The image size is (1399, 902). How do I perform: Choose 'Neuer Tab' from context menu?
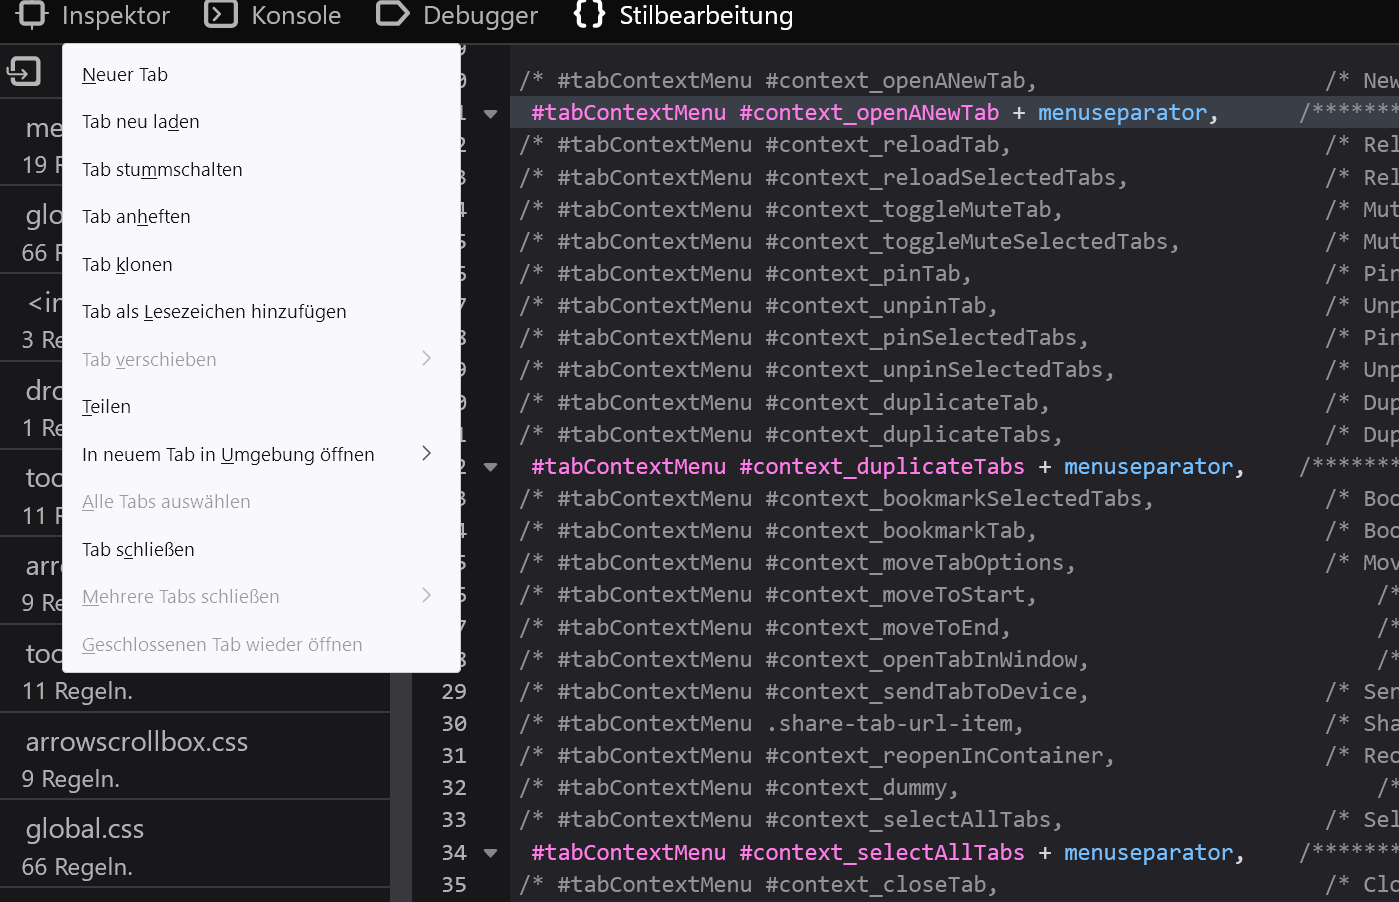coord(125,75)
